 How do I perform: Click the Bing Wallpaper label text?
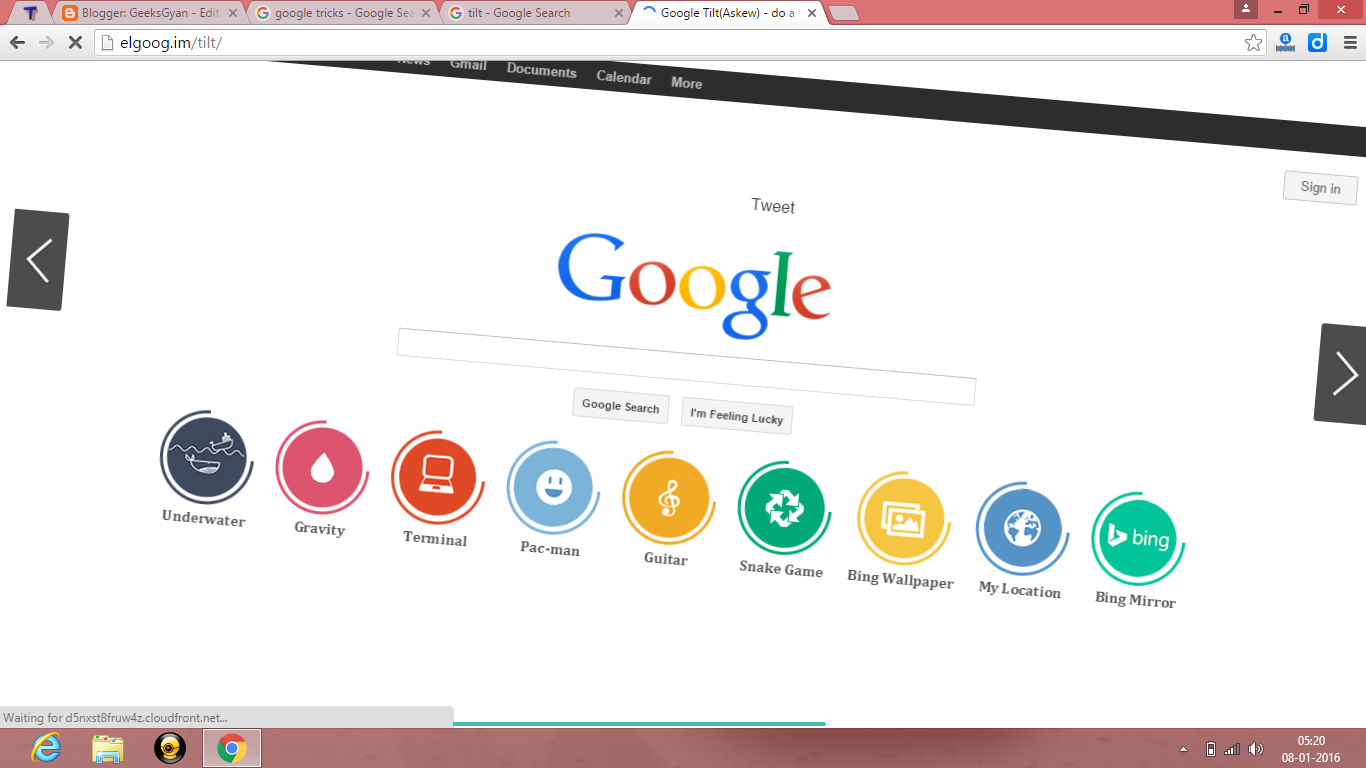click(x=900, y=578)
